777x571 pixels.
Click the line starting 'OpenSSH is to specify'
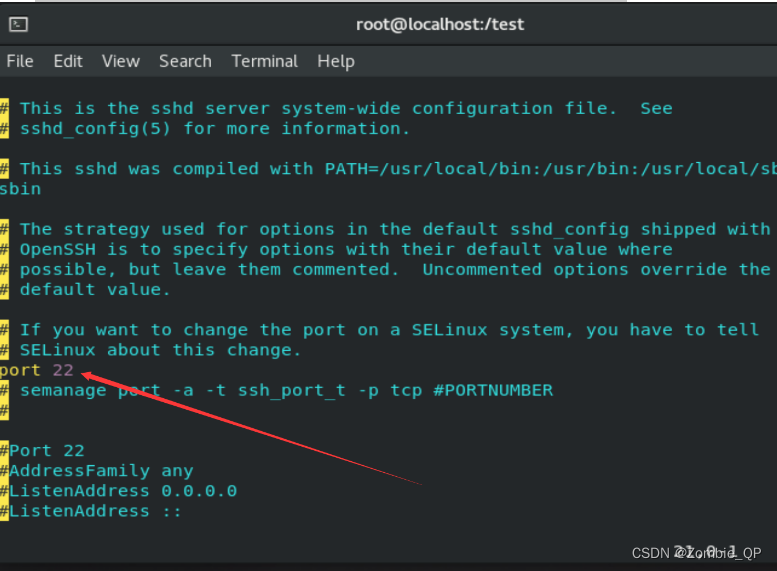[x=336, y=249]
